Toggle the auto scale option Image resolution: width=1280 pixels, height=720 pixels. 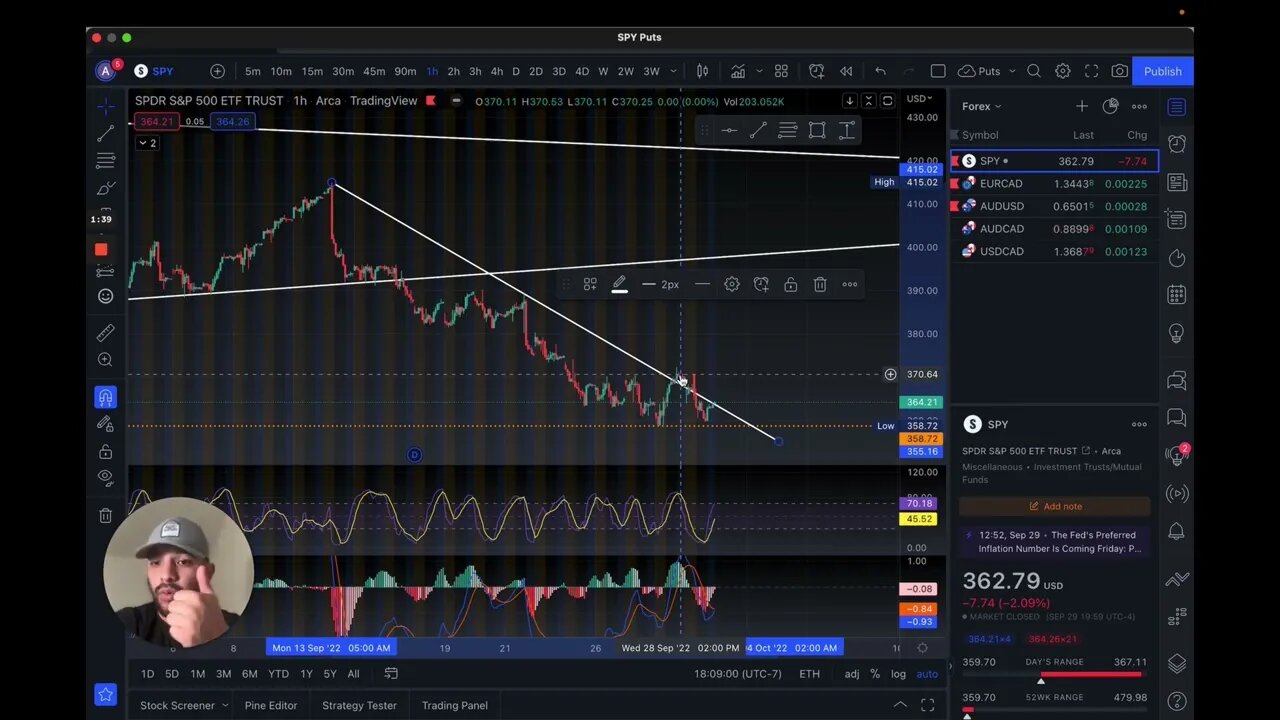click(927, 674)
